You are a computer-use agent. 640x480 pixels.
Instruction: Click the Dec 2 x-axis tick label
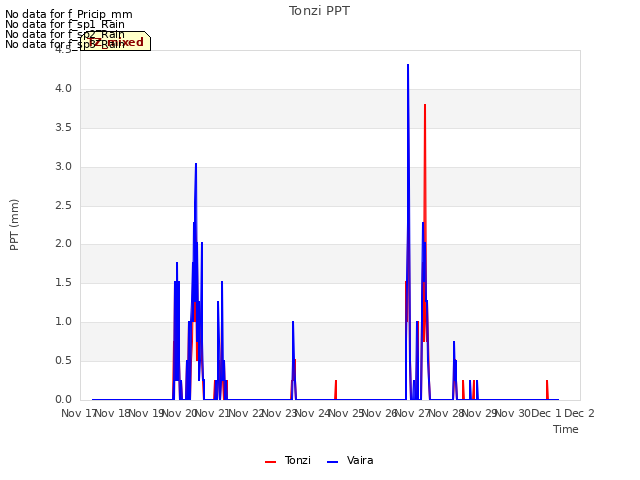pyautogui.click(x=579, y=413)
